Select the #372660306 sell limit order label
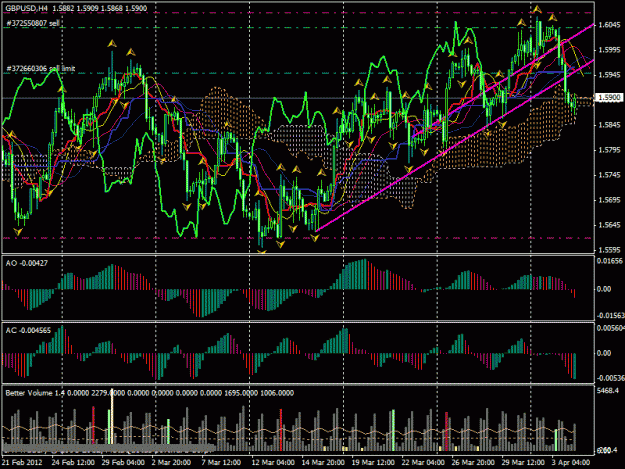Screen dimensions: 625x469 (41, 69)
